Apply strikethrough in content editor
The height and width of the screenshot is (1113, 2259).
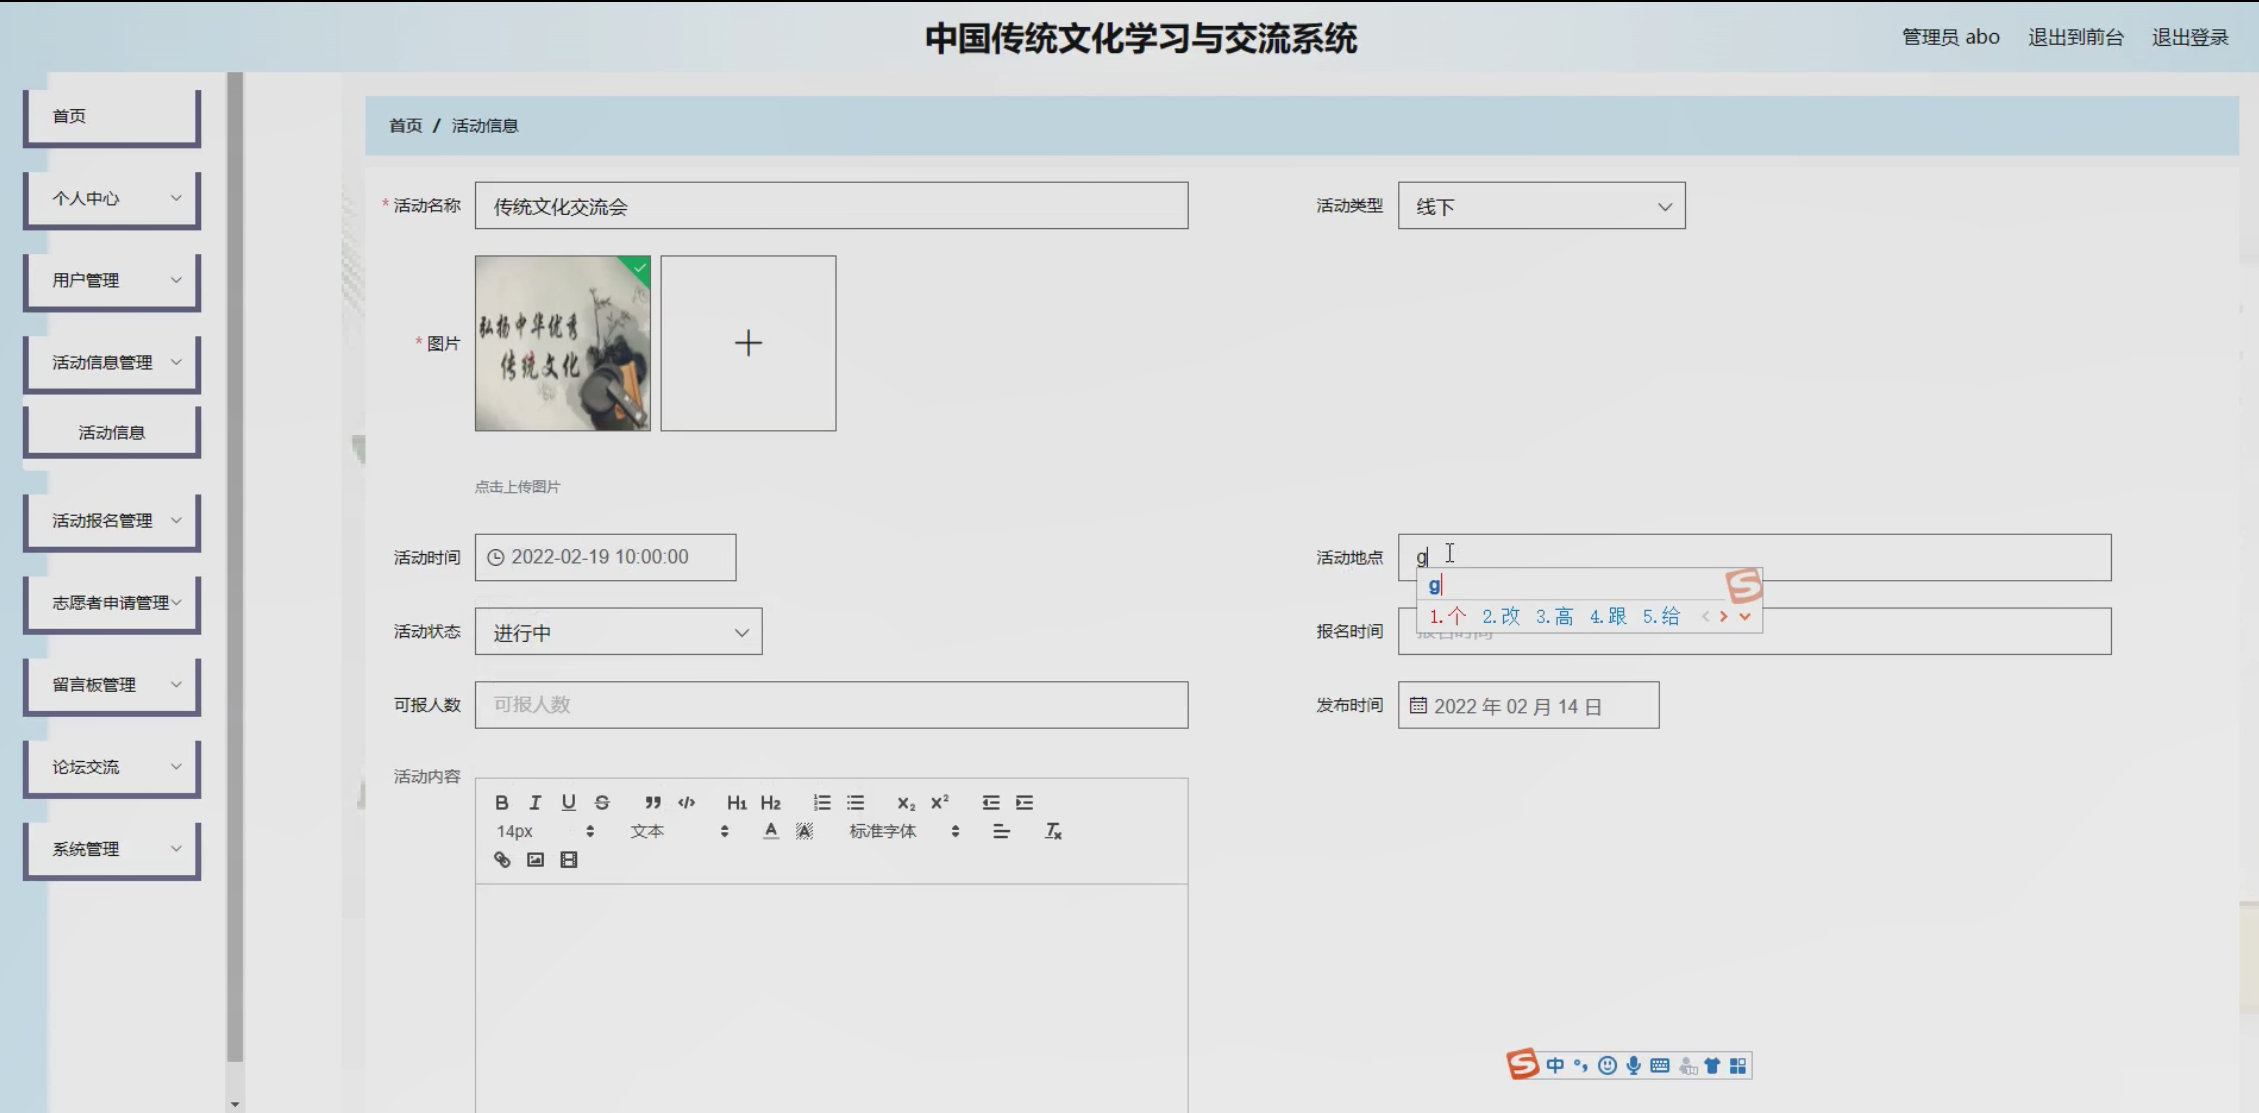pos(602,802)
